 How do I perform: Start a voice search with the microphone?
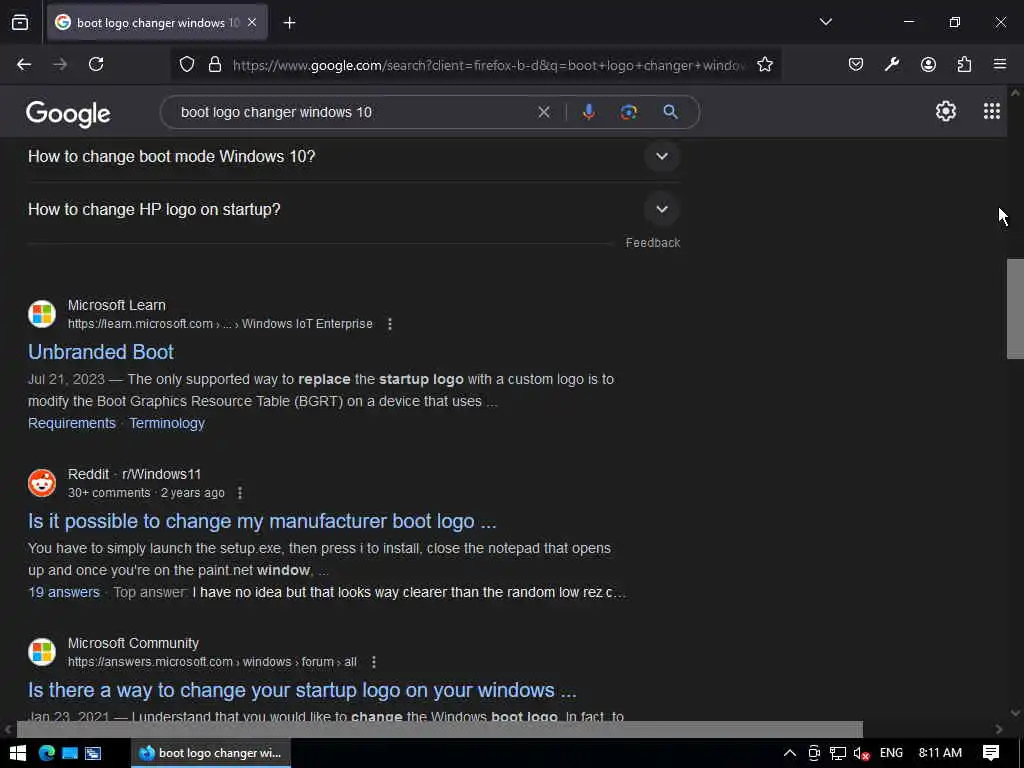588,112
